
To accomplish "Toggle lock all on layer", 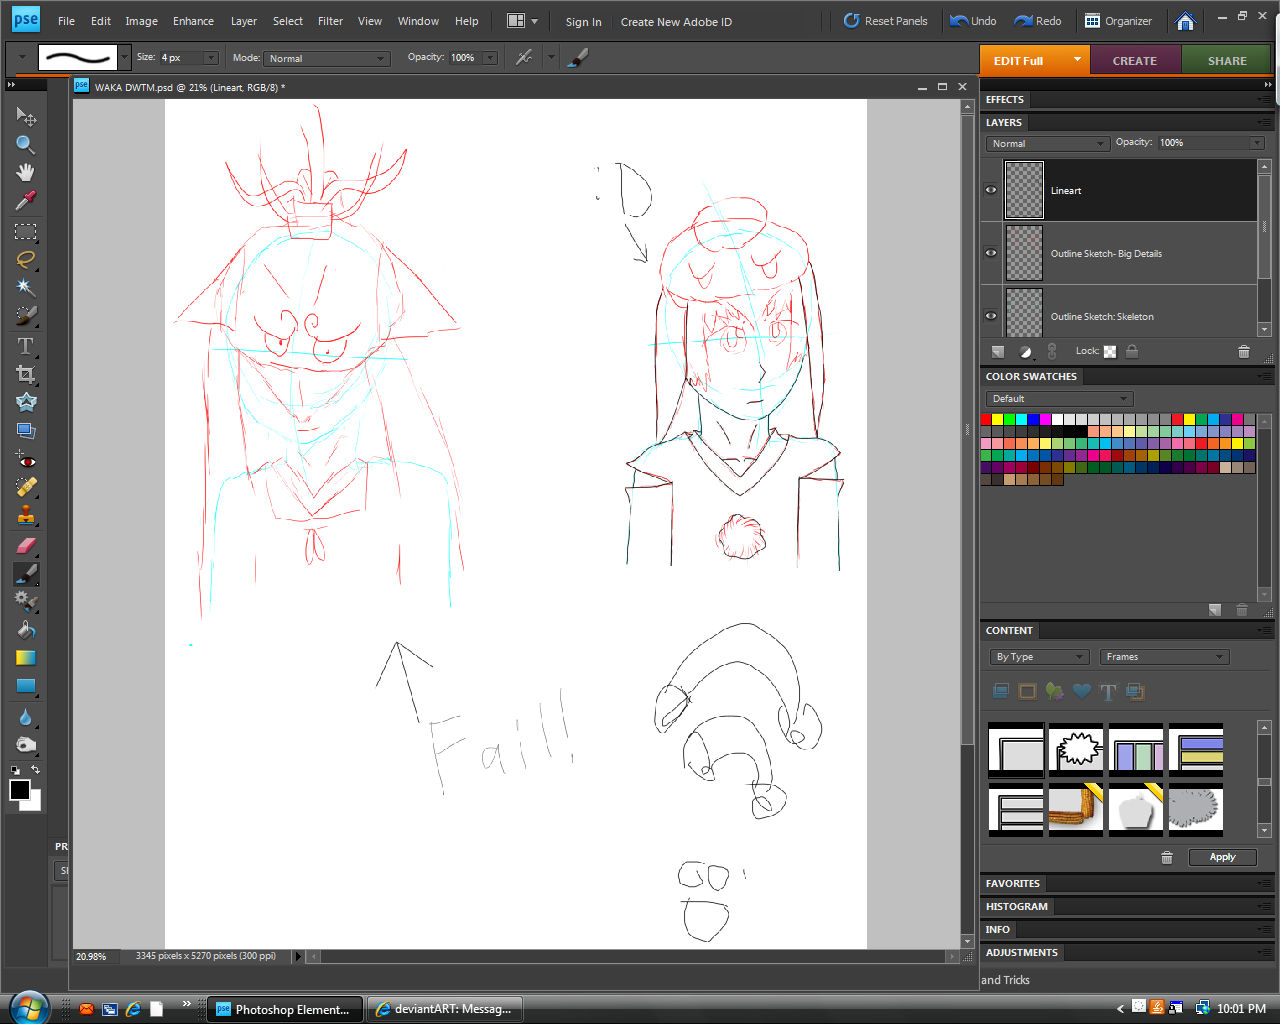I will 1132,352.
